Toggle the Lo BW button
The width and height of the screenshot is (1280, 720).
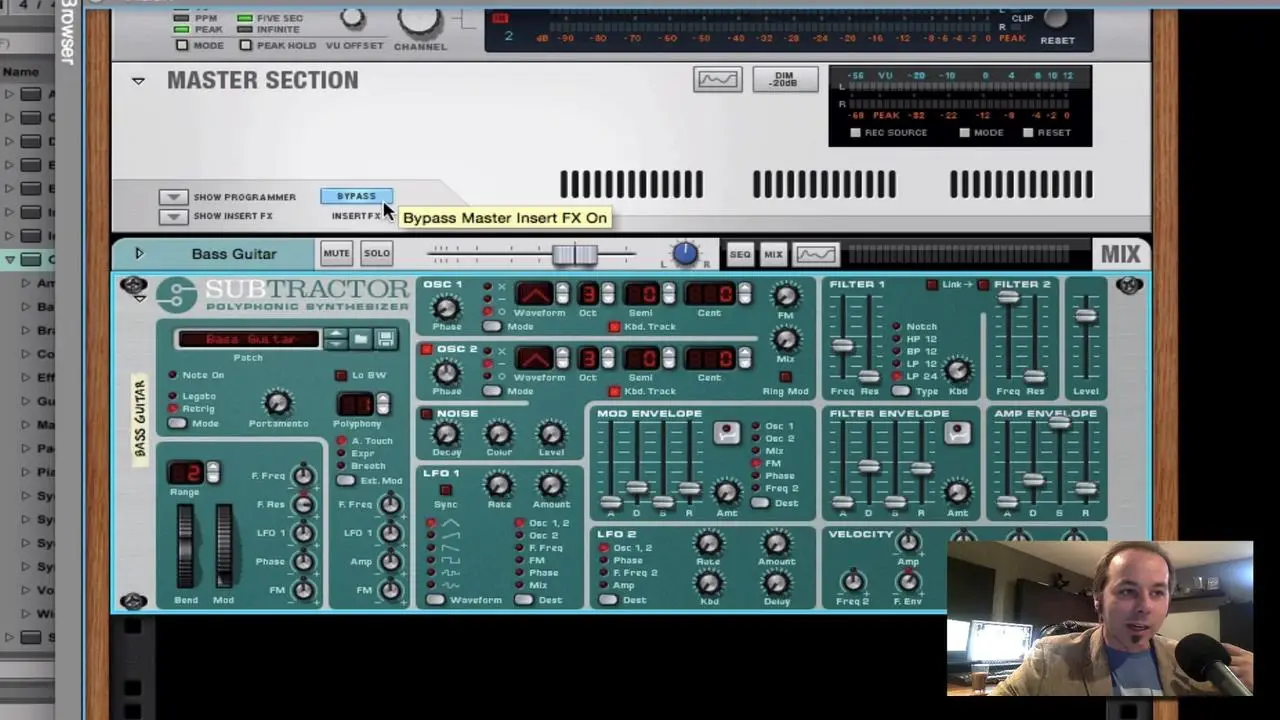pyautogui.click(x=341, y=375)
